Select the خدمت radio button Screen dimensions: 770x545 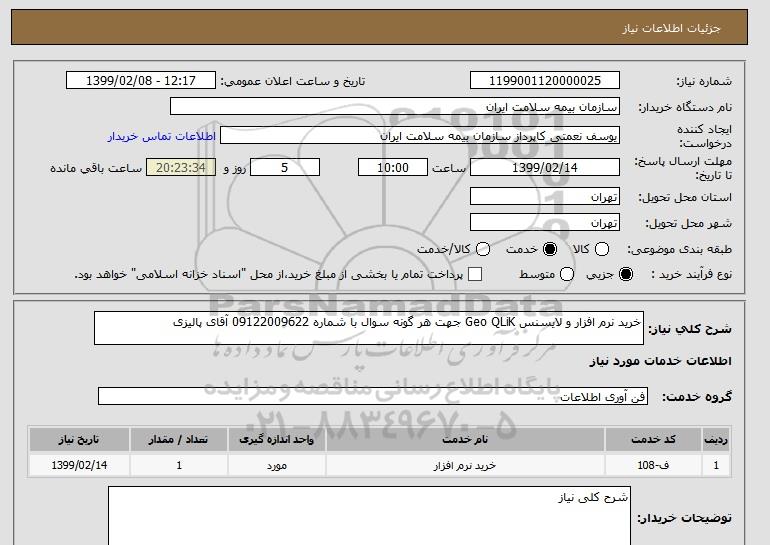coord(550,249)
